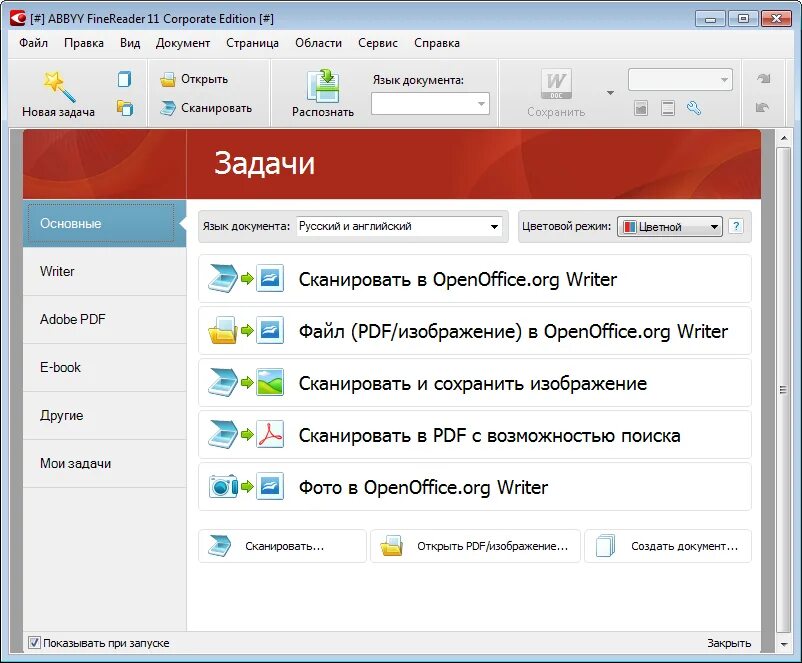Click the image view icon under save format box
This screenshot has height=663, width=802.
point(641,108)
